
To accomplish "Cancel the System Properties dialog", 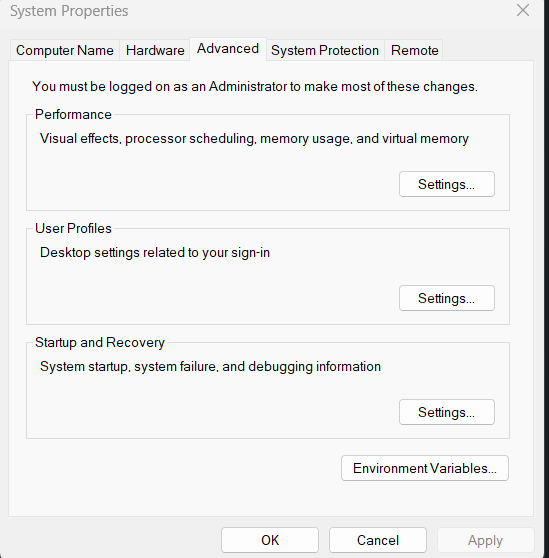I will click(378, 540).
